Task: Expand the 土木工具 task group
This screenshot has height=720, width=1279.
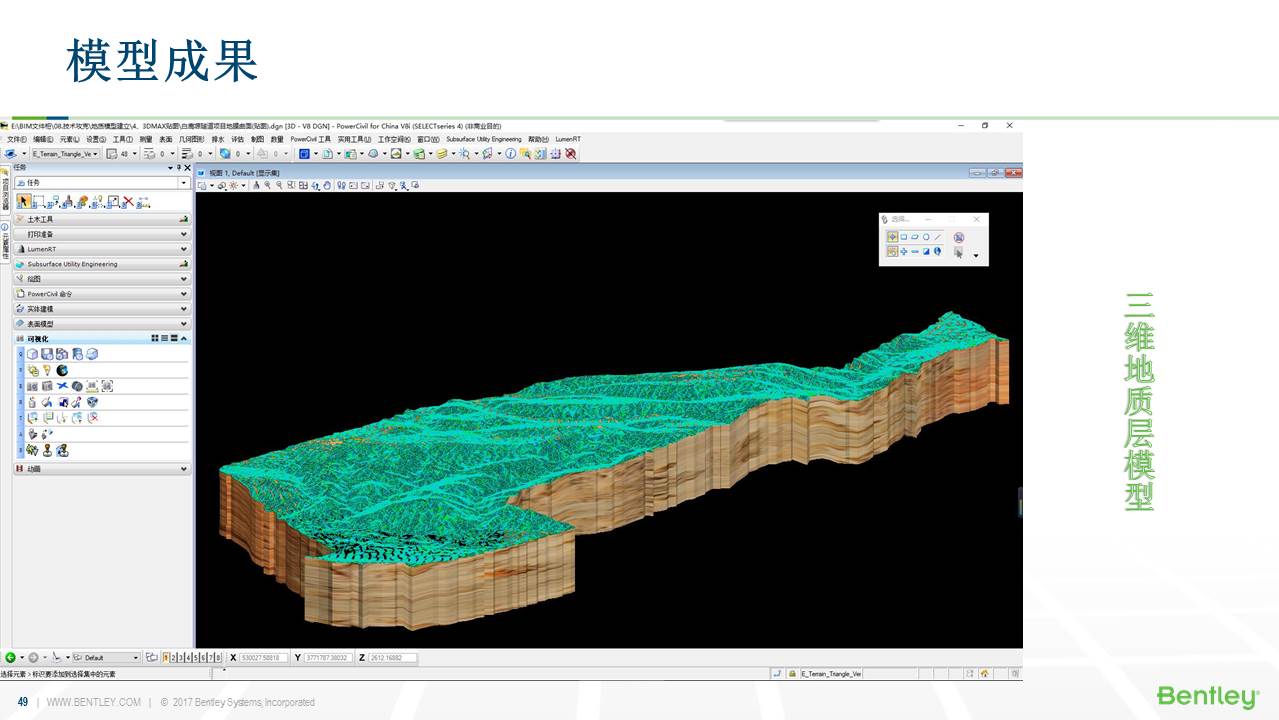Action: click(x=101, y=219)
